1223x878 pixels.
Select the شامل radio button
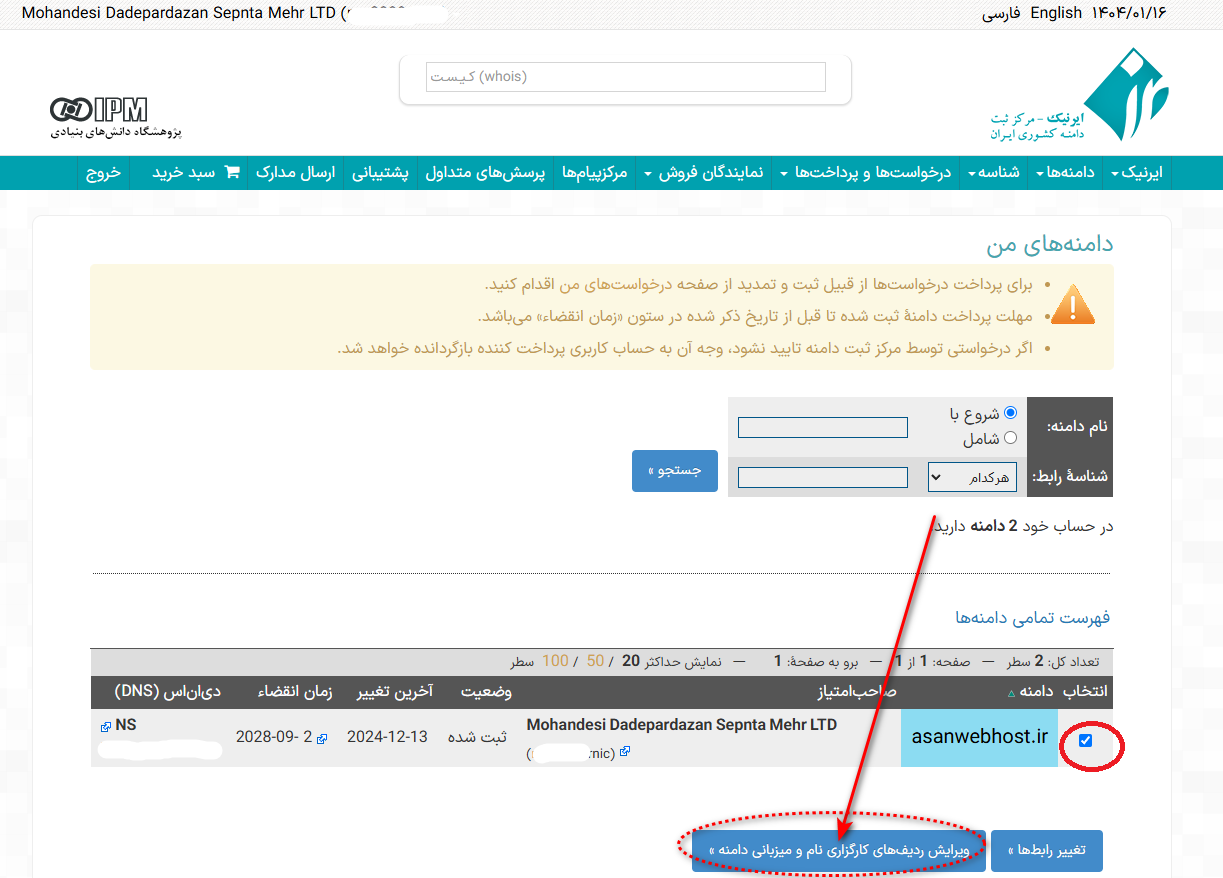click(x=1010, y=438)
